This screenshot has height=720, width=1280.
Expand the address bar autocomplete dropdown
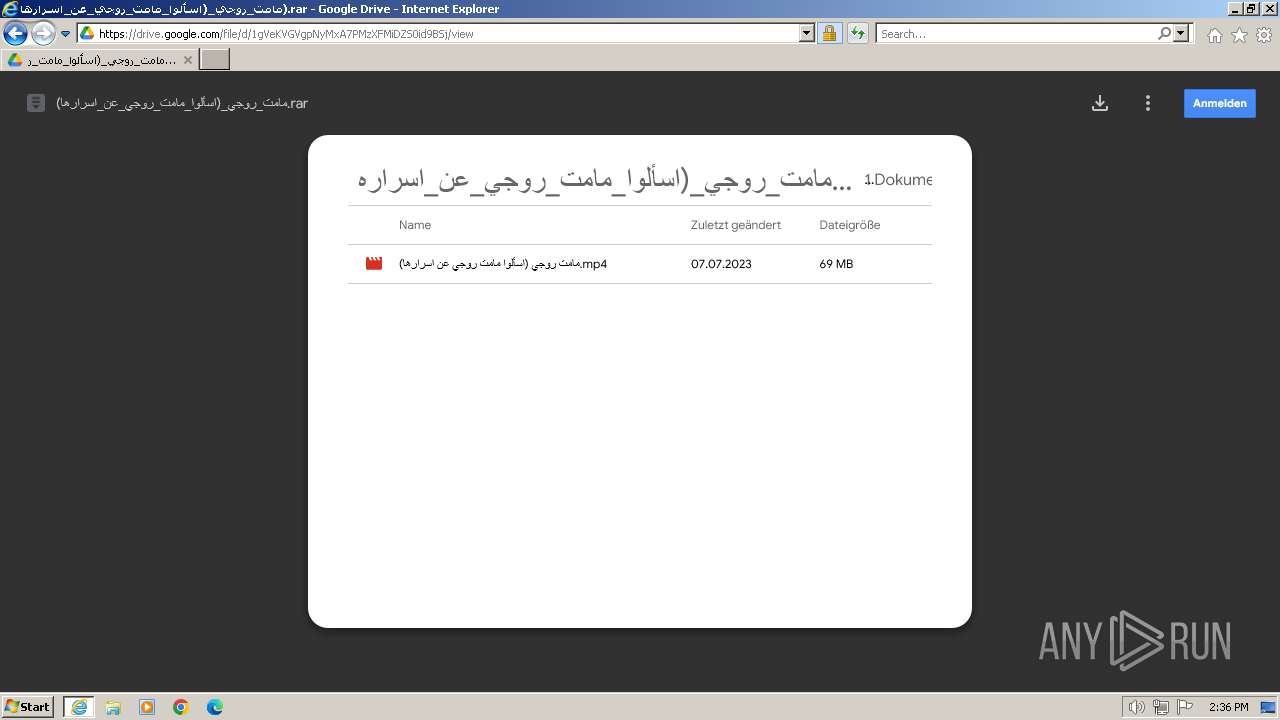coord(807,33)
